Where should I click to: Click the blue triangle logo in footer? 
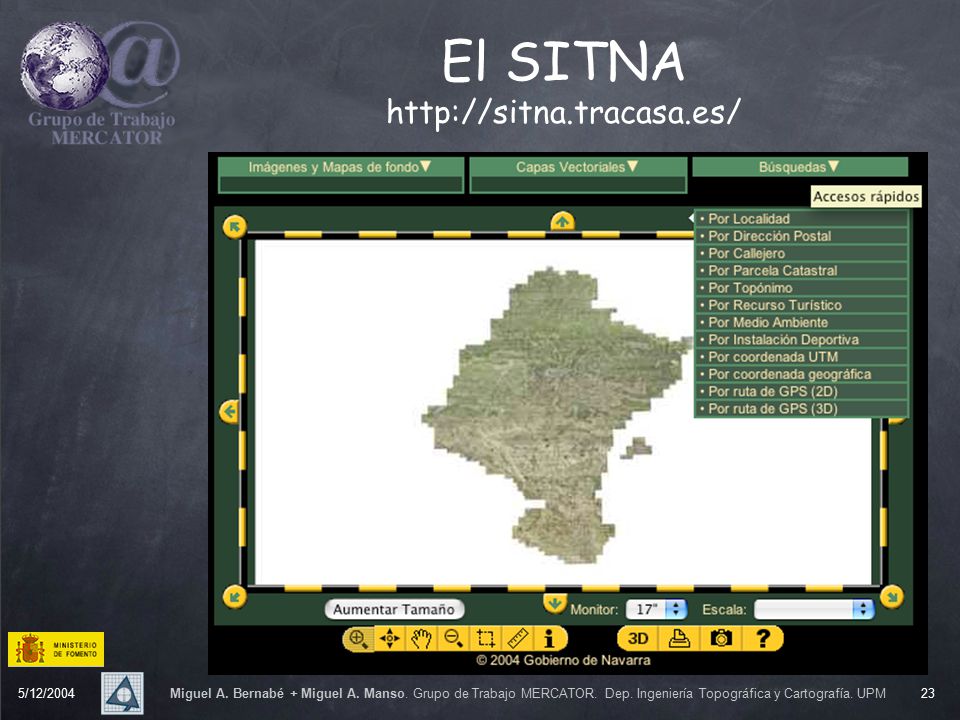122,693
